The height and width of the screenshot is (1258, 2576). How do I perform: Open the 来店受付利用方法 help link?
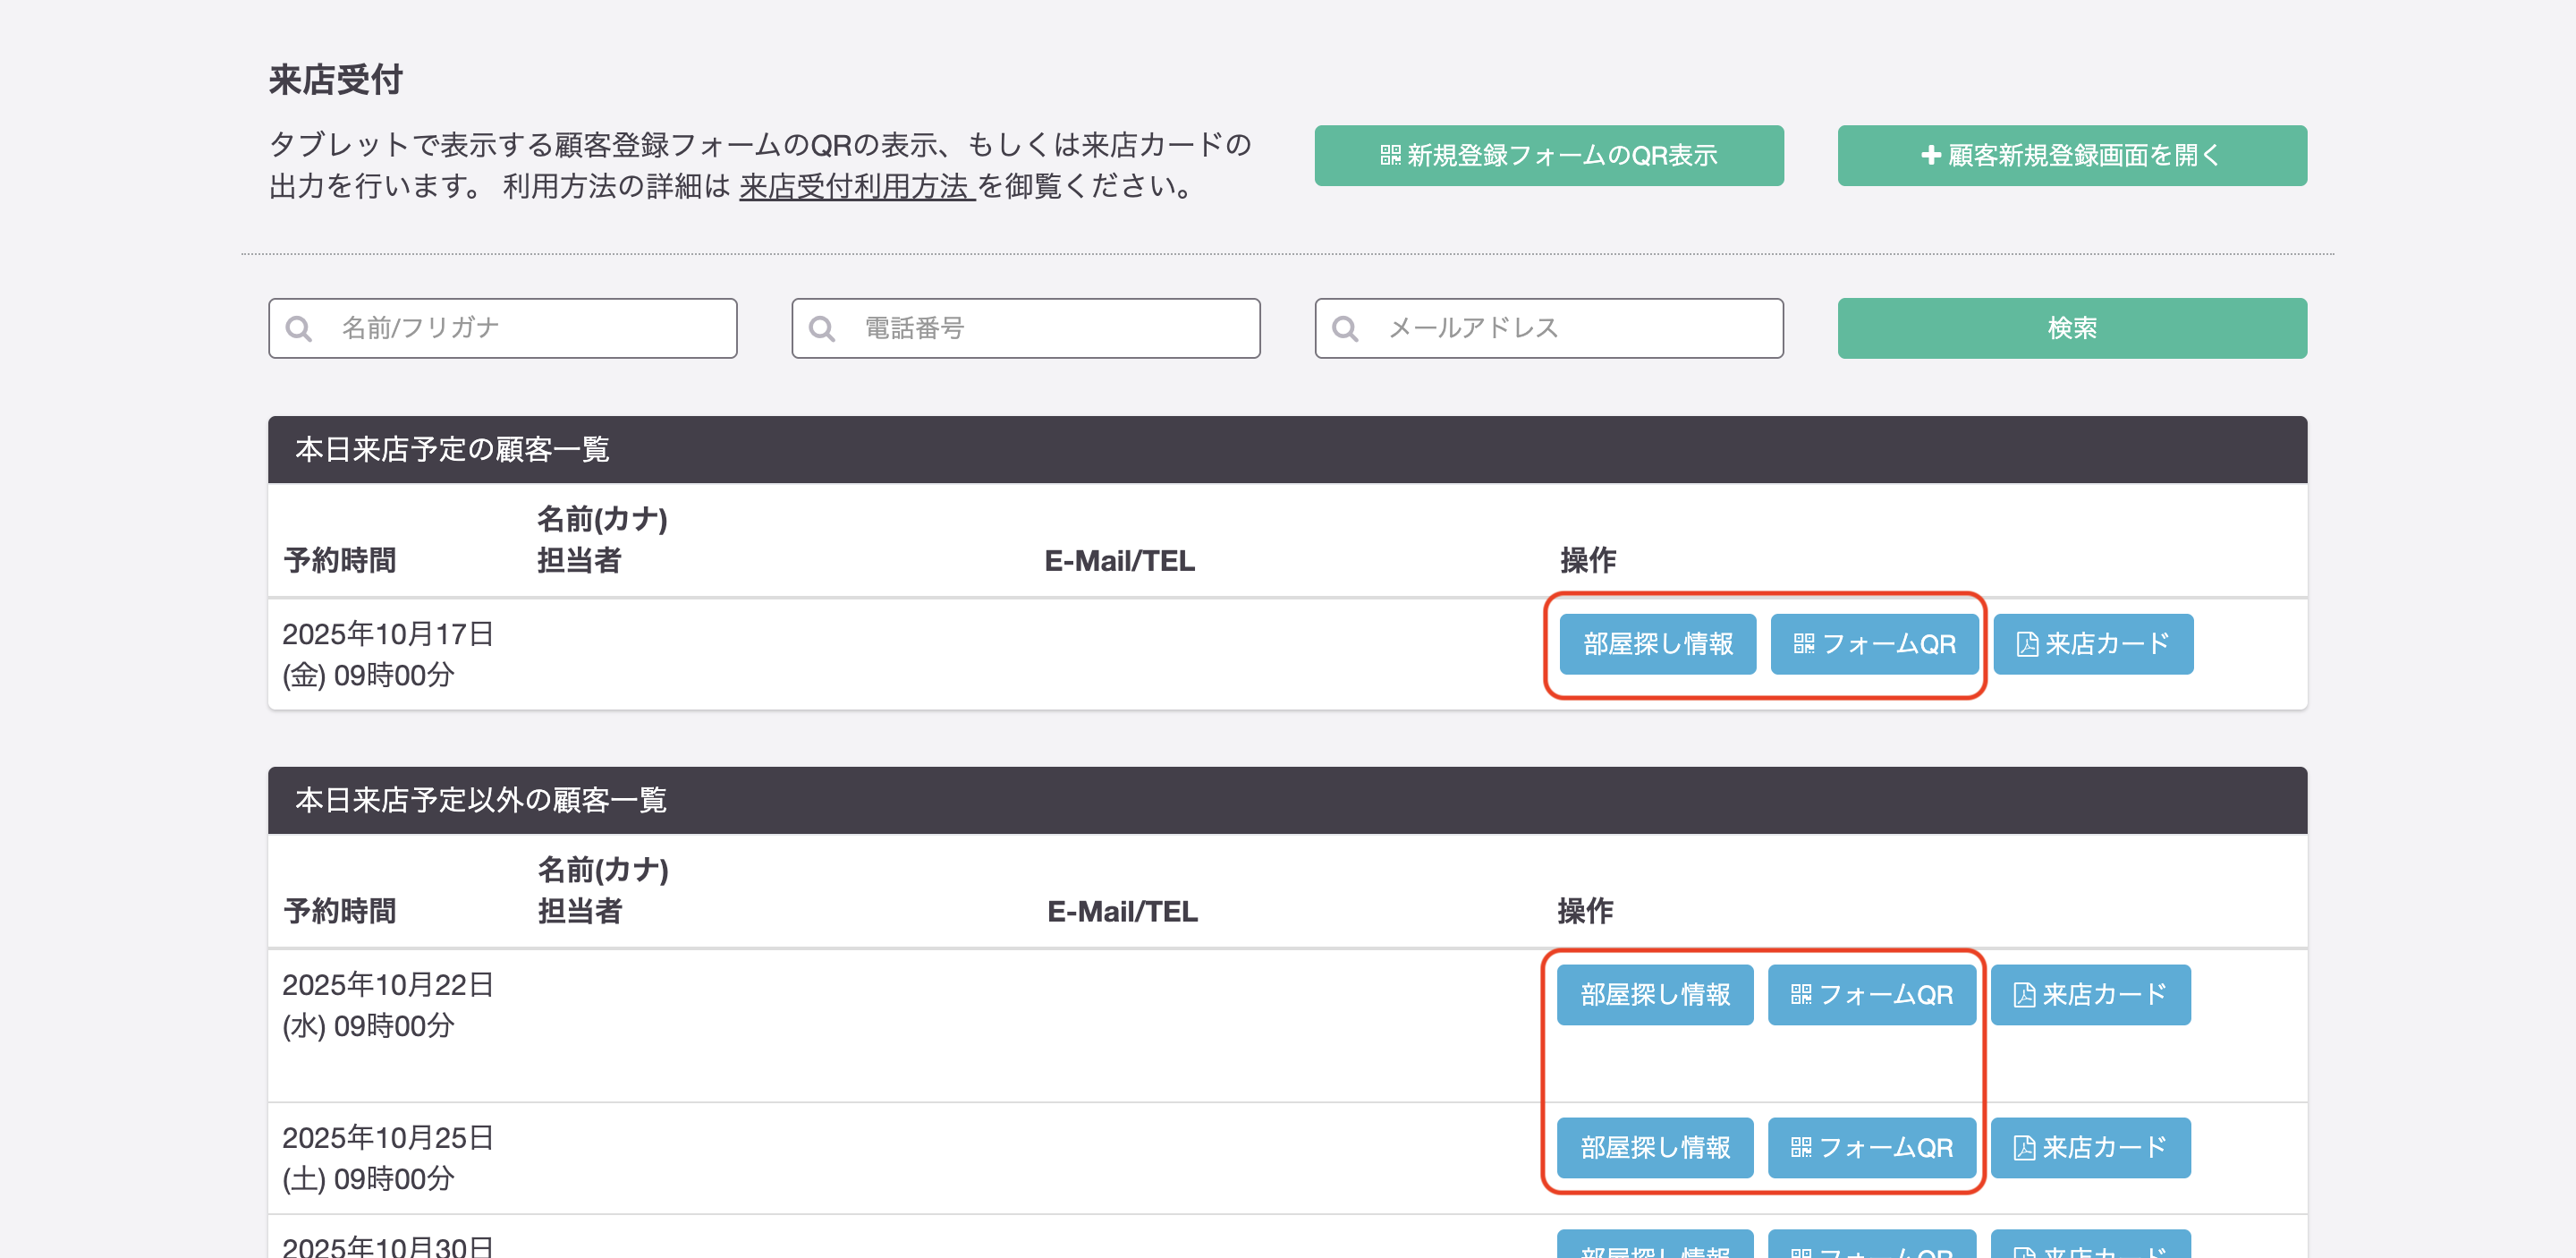pyautogui.click(x=857, y=186)
